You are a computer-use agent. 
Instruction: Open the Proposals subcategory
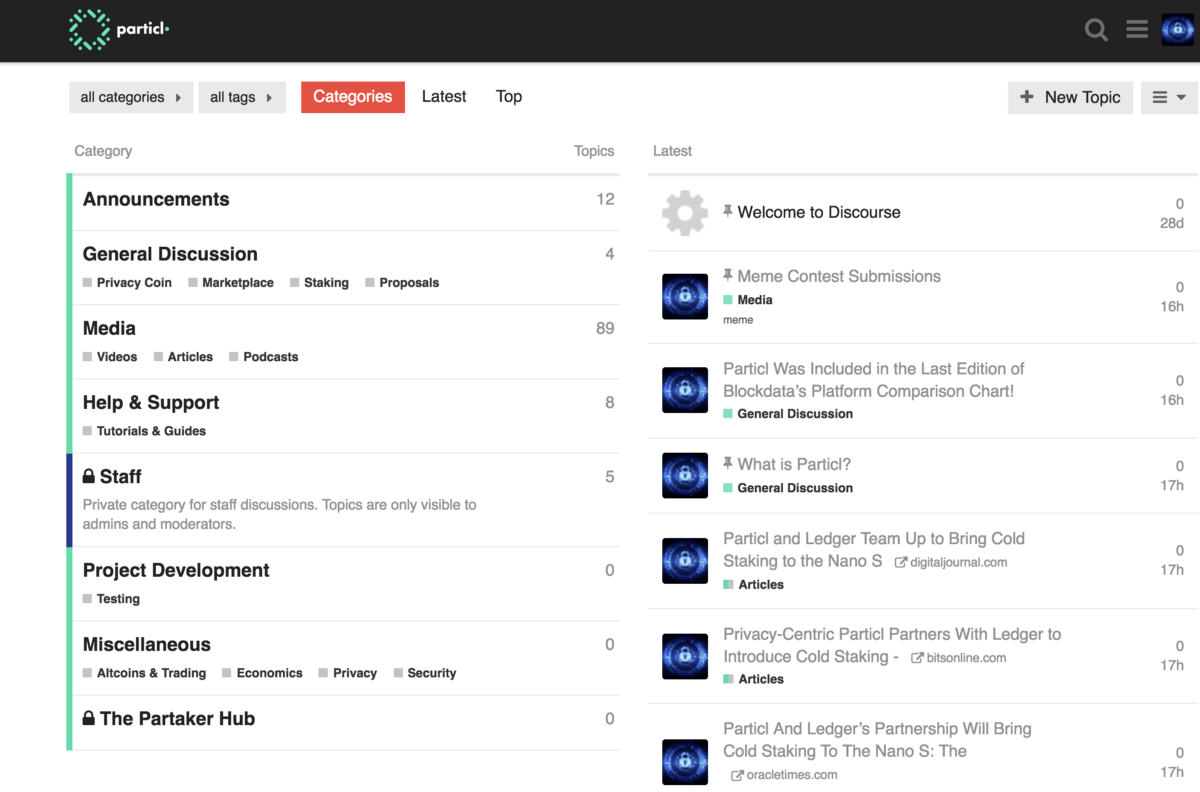point(402,283)
